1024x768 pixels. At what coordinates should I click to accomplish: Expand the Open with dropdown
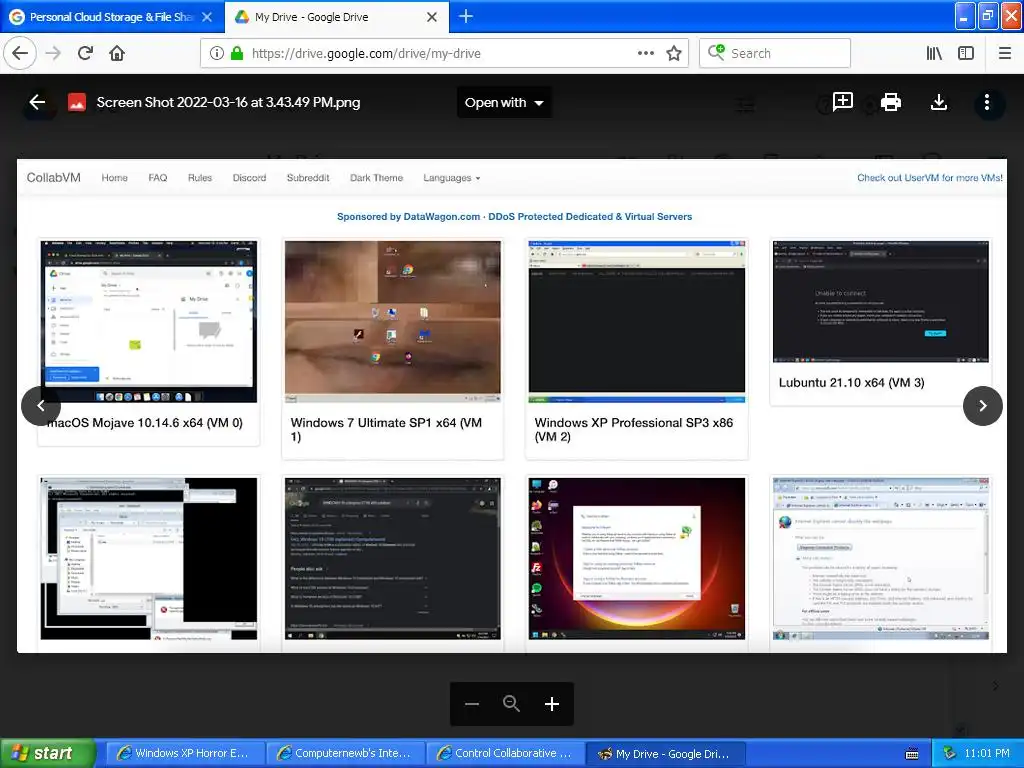click(x=504, y=103)
